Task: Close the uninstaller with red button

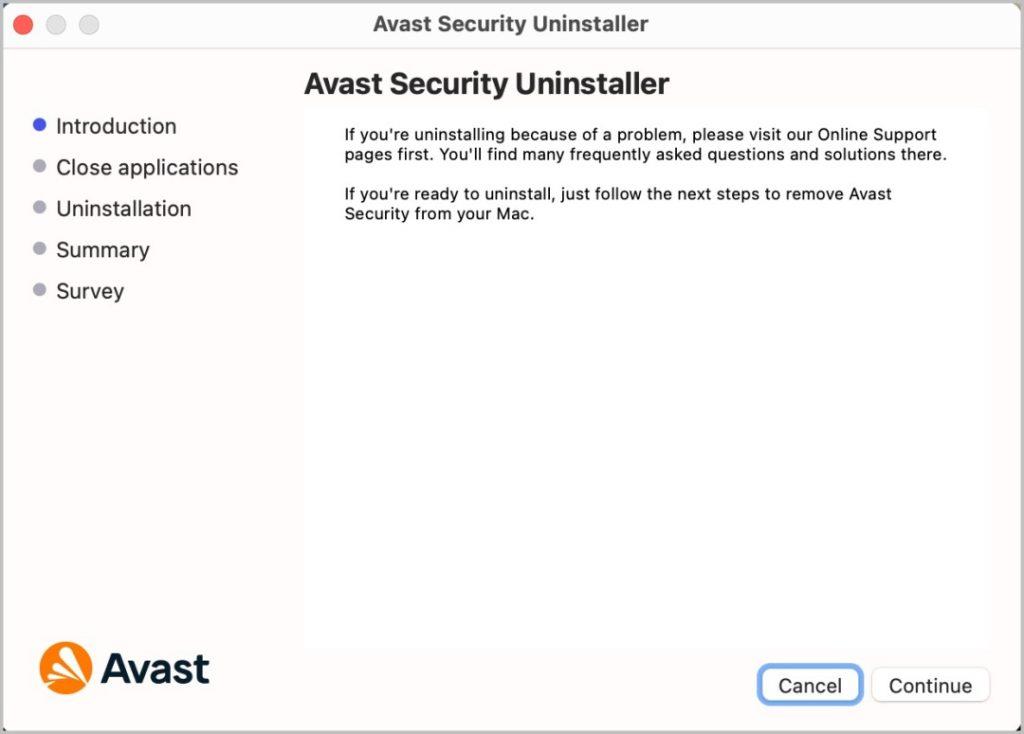Action: pyautogui.click(x=24, y=25)
